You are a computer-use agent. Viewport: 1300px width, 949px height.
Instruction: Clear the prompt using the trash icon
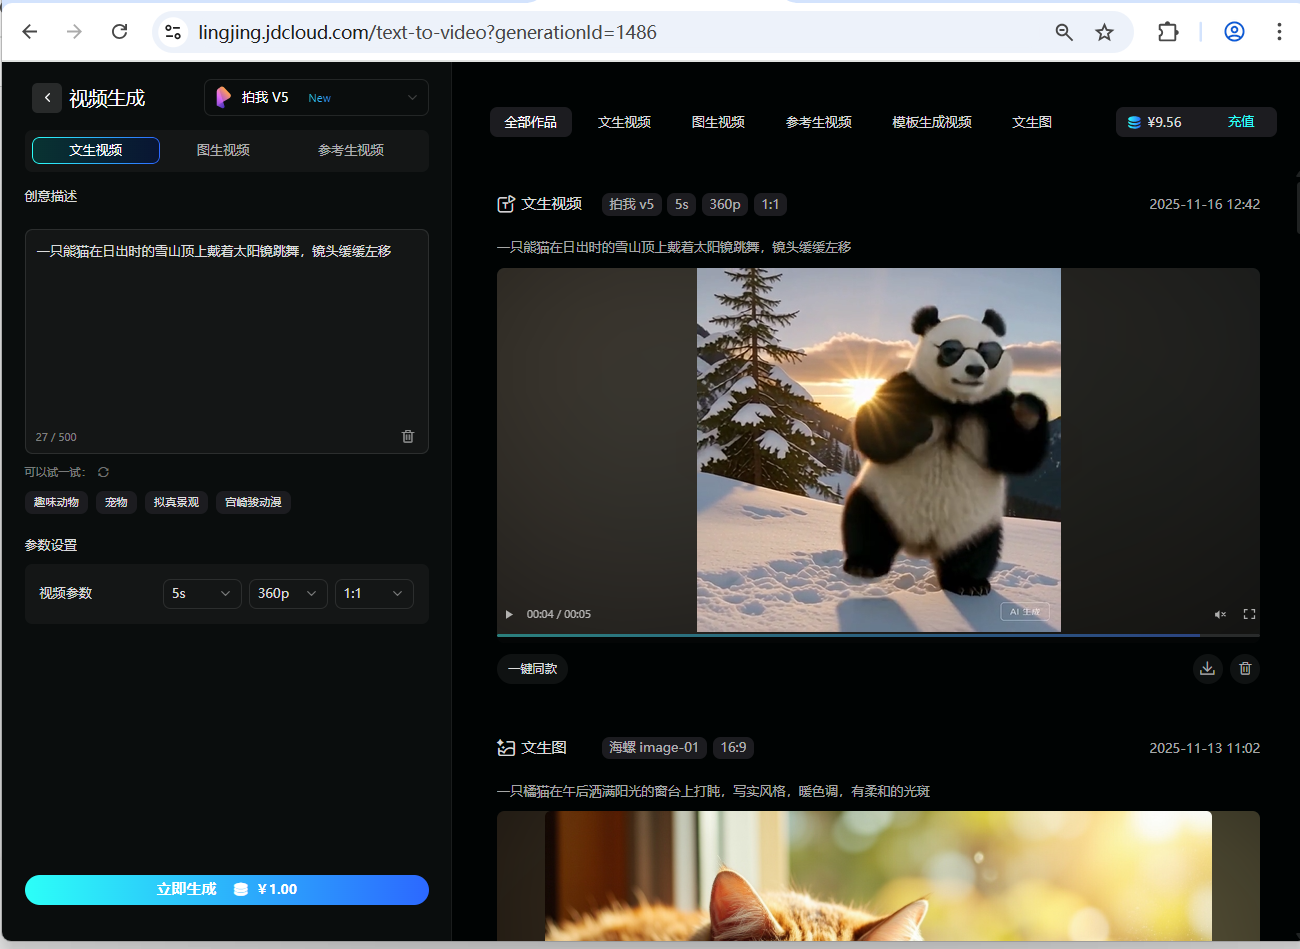407,436
